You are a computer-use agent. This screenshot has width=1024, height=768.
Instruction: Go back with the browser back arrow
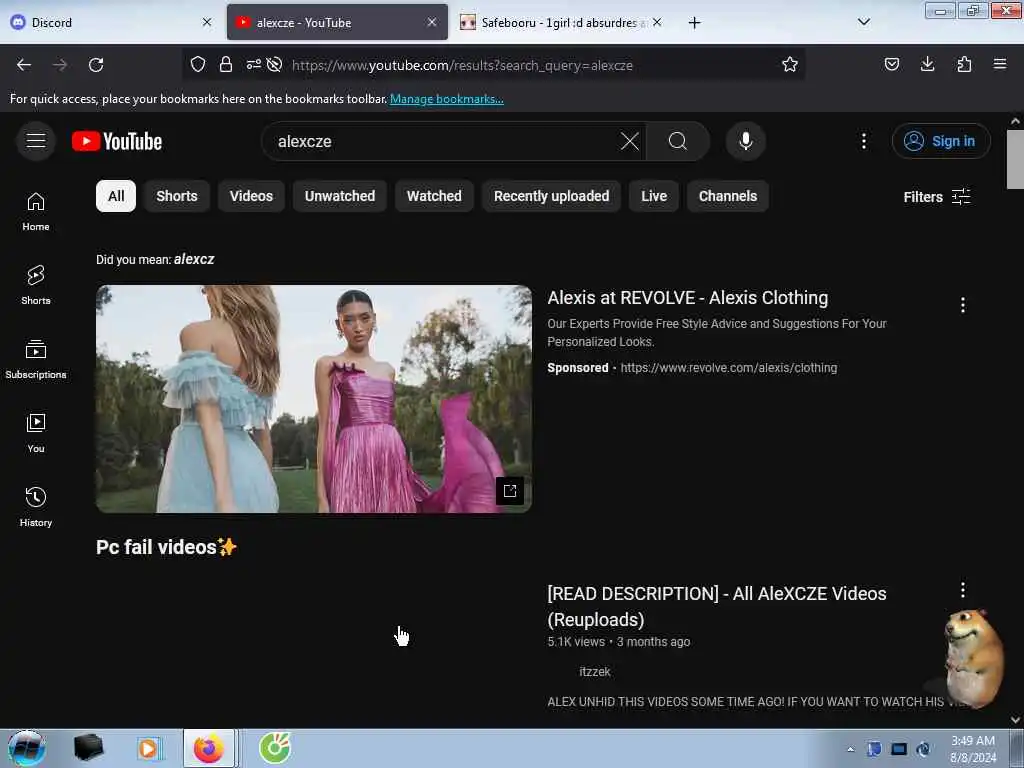pyautogui.click(x=24, y=65)
